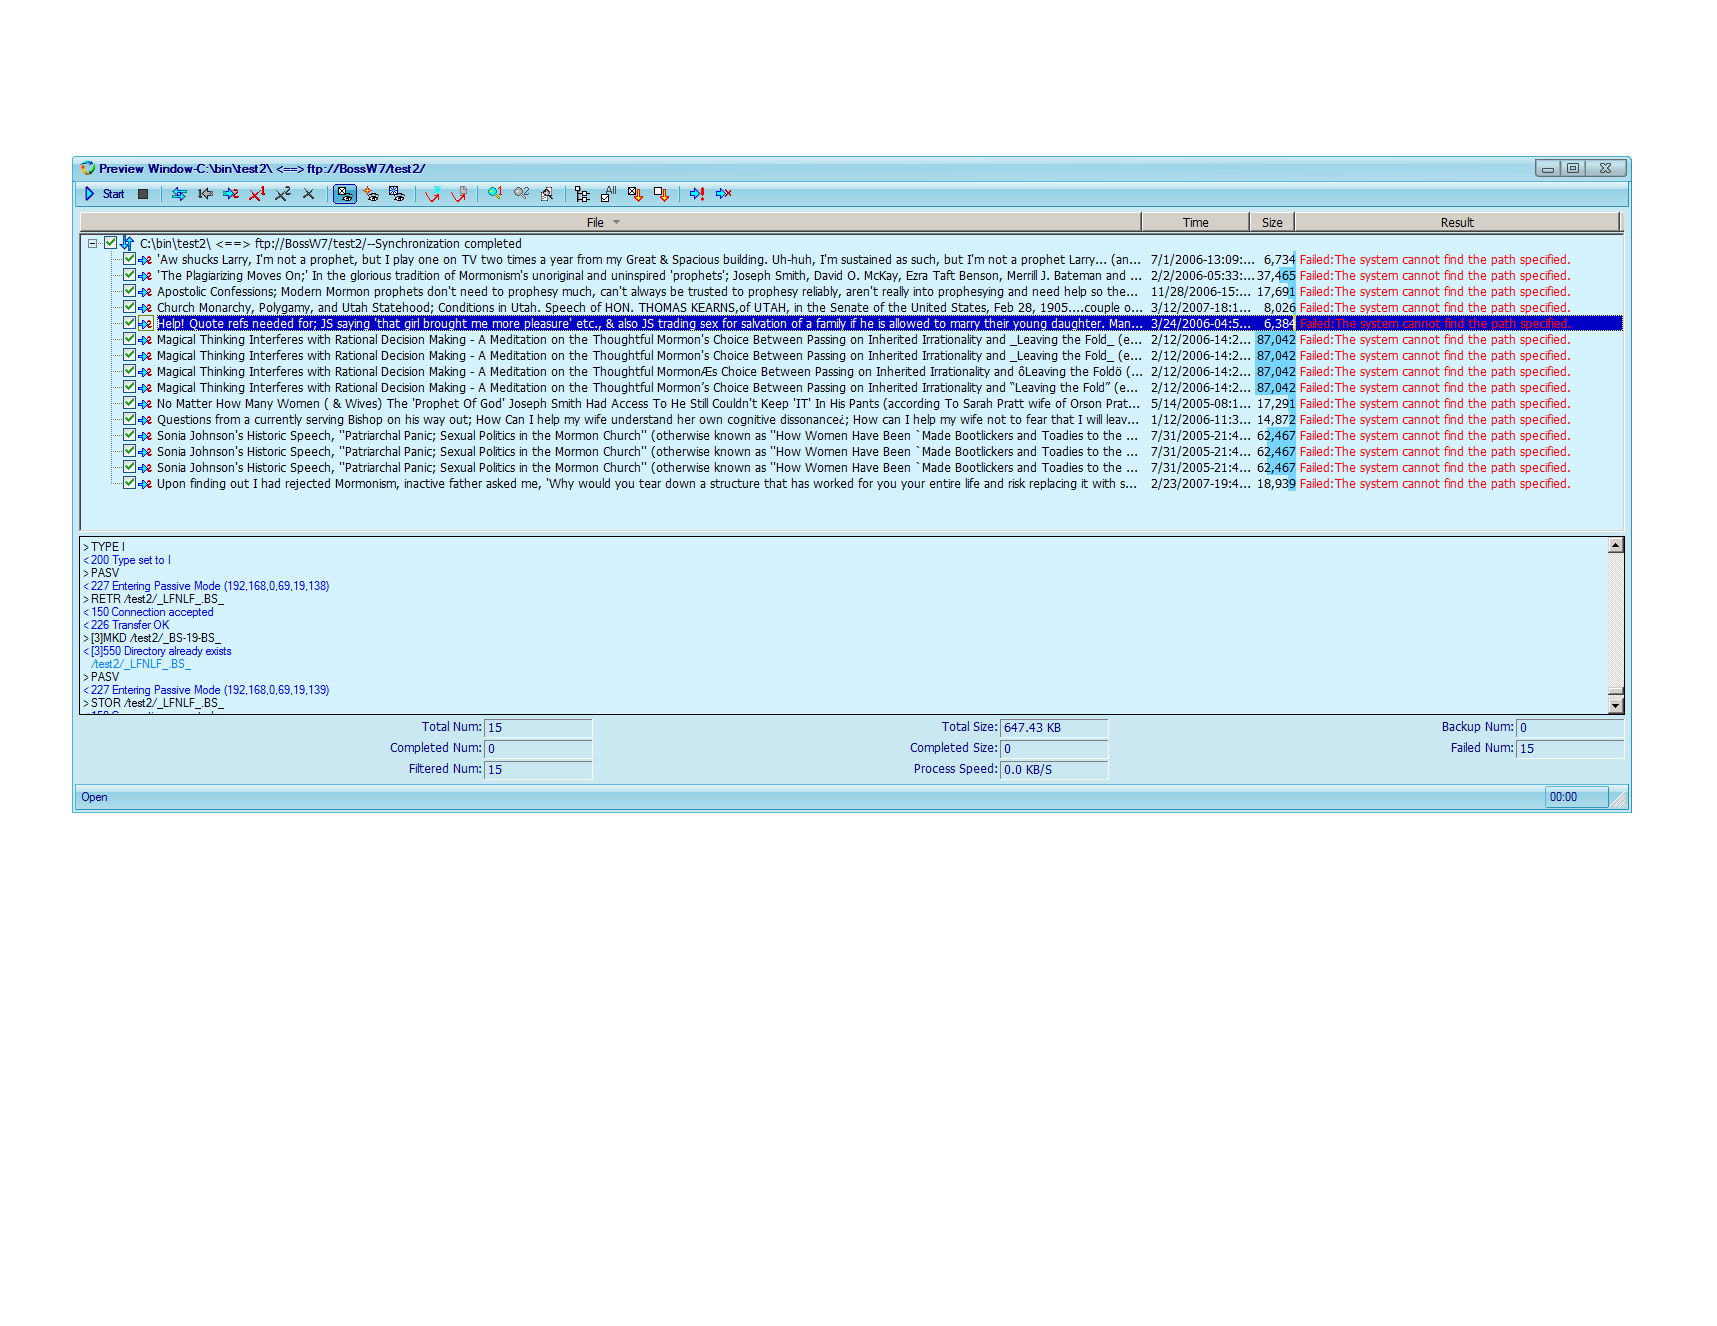Click log line '200 Type set to I'
This screenshot has width=1717, height=1326.
tap(127, 560)
